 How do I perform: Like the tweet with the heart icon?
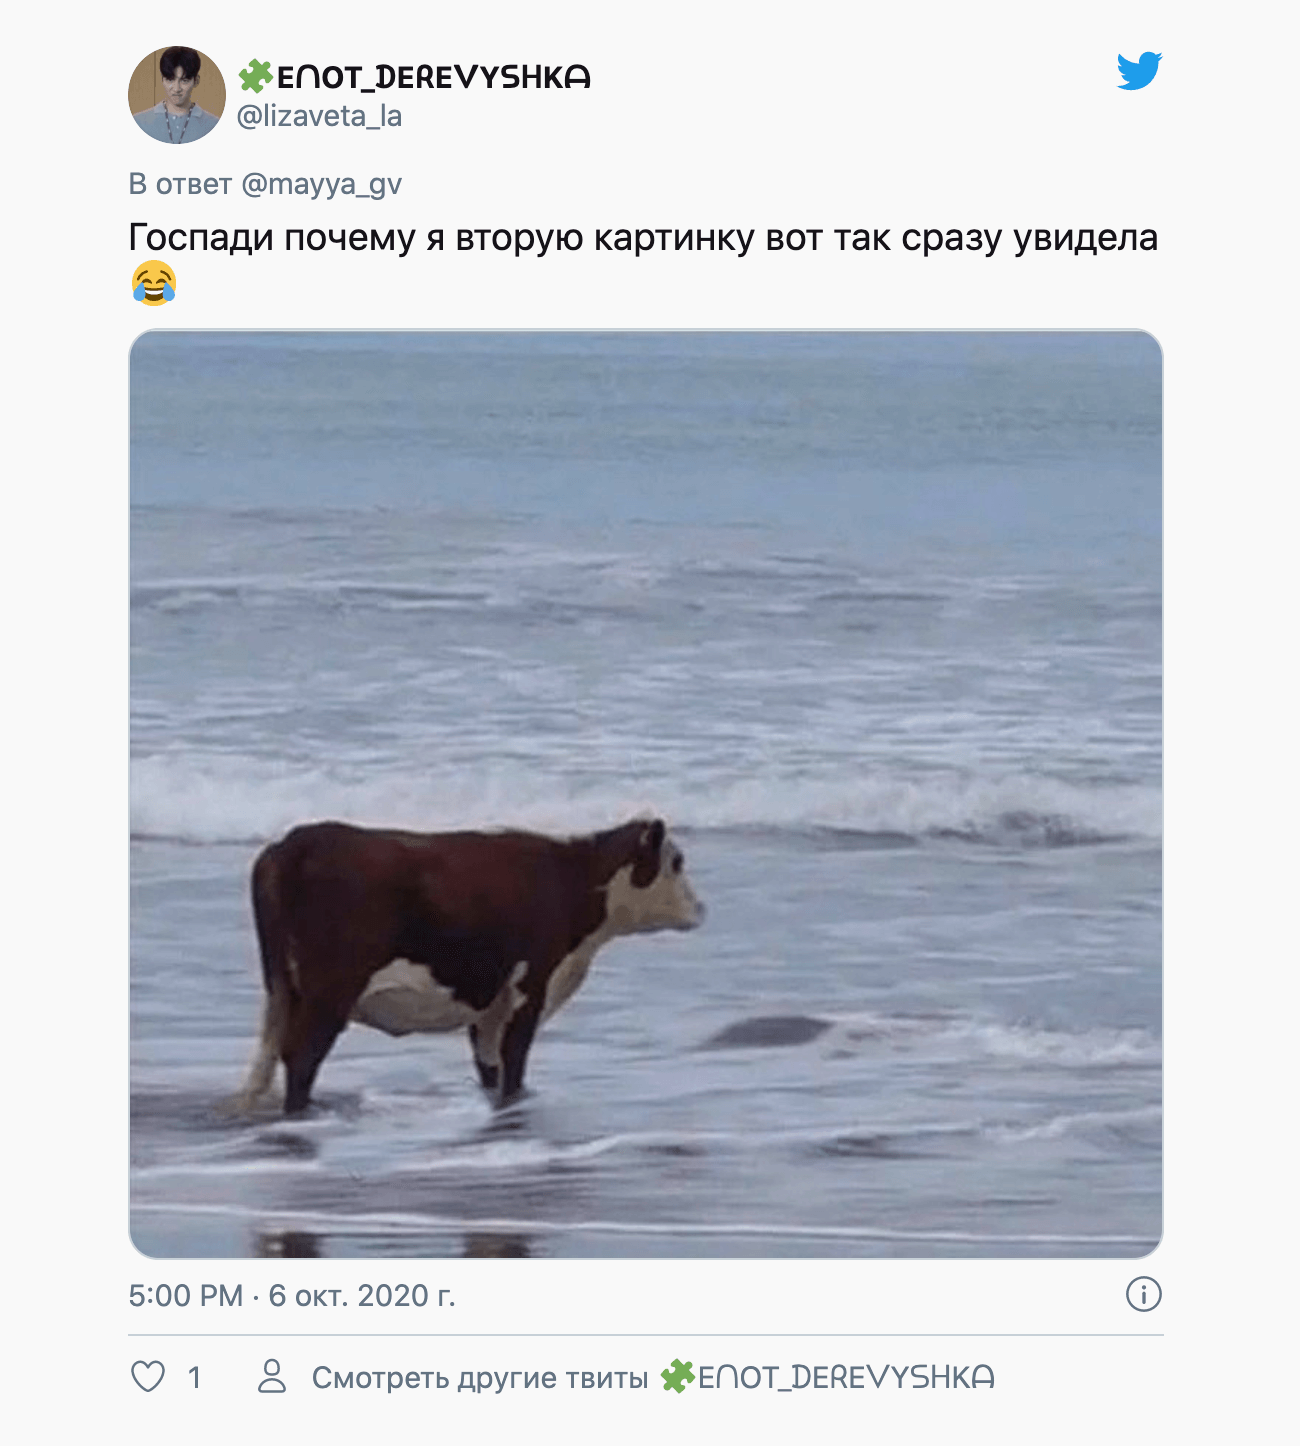click(148, 1377)
